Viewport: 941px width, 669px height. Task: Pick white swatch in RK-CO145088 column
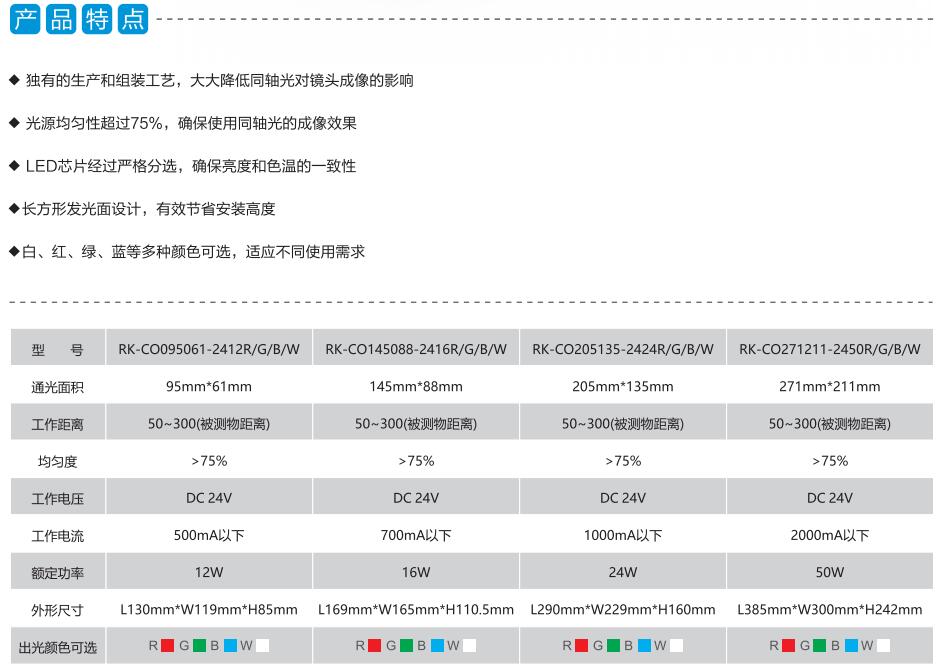pos(469,646)
